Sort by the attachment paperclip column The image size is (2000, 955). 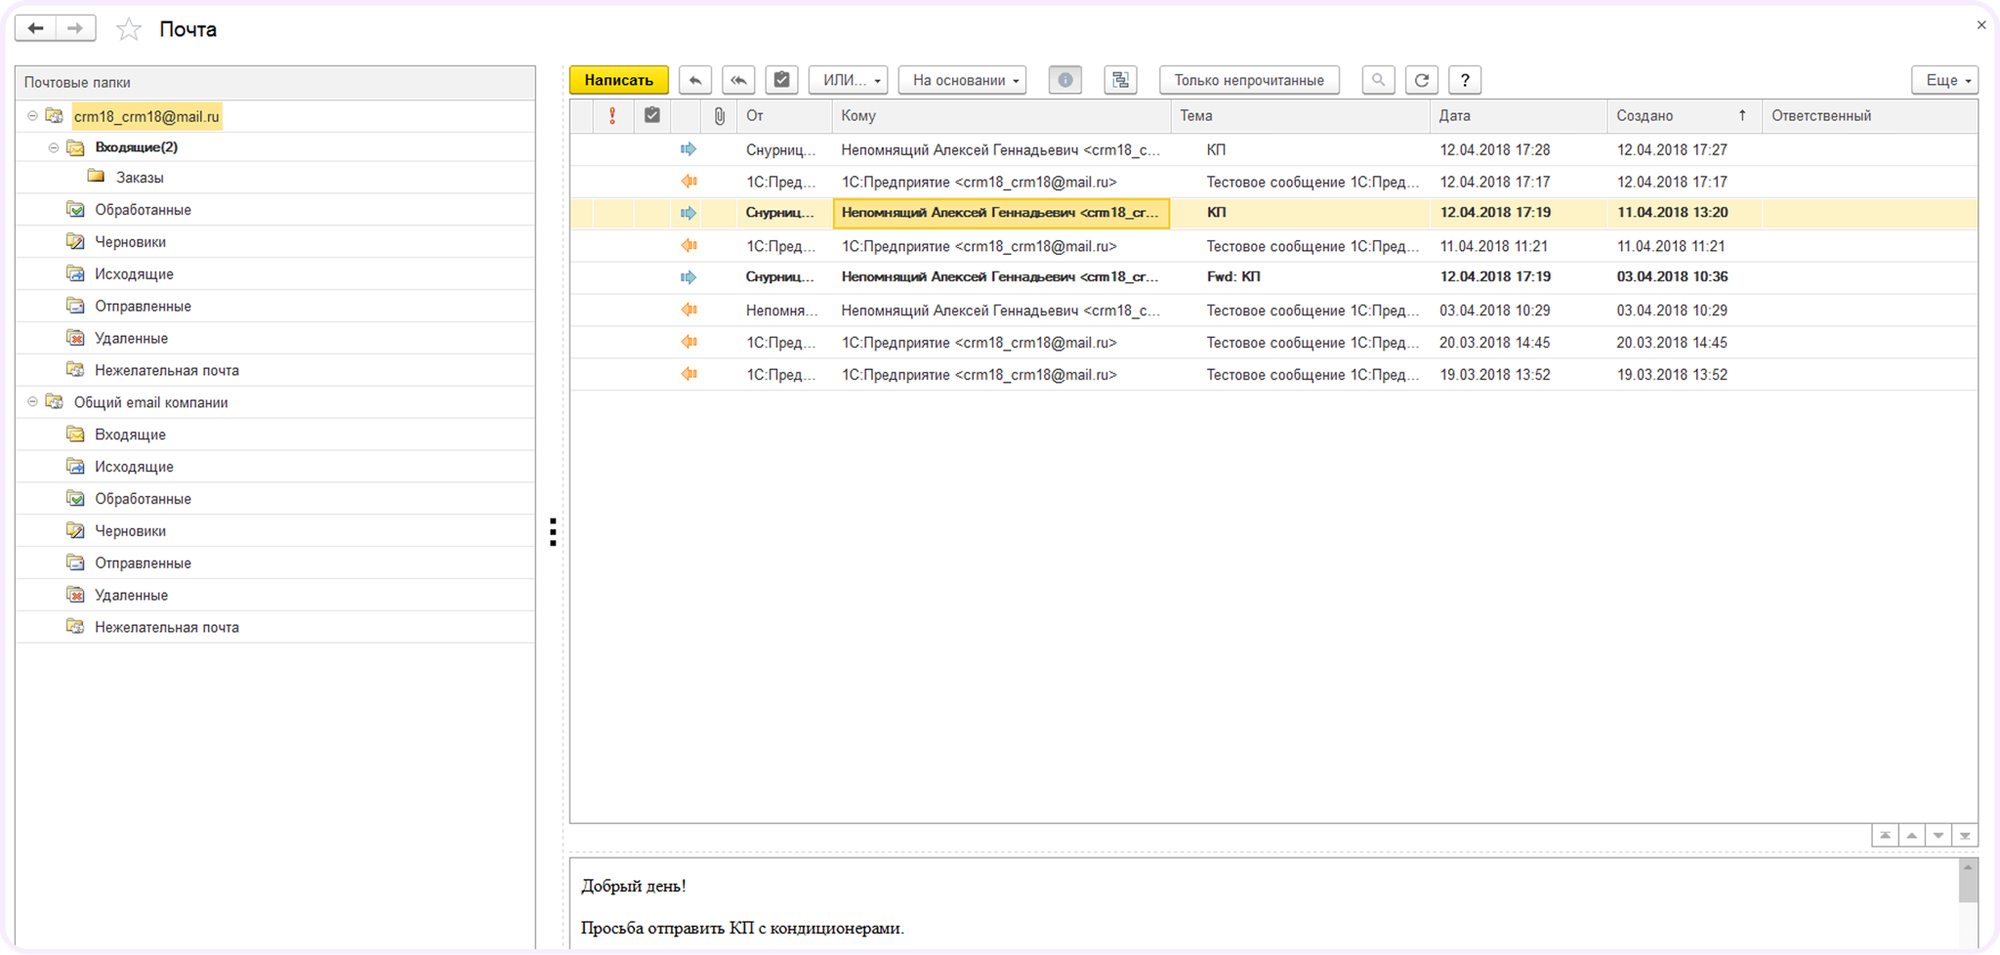719,116
